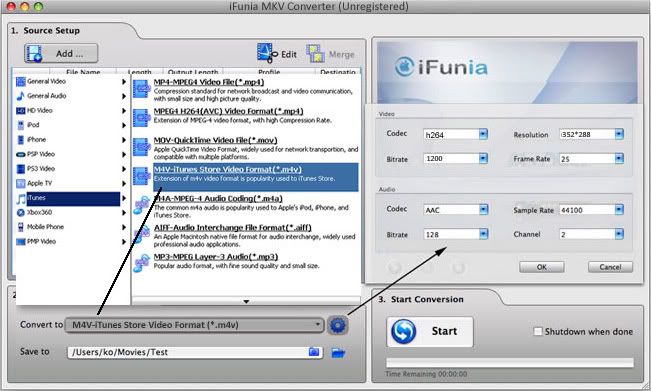
Task: Select PS3 Video menu category
Action: 71,169
